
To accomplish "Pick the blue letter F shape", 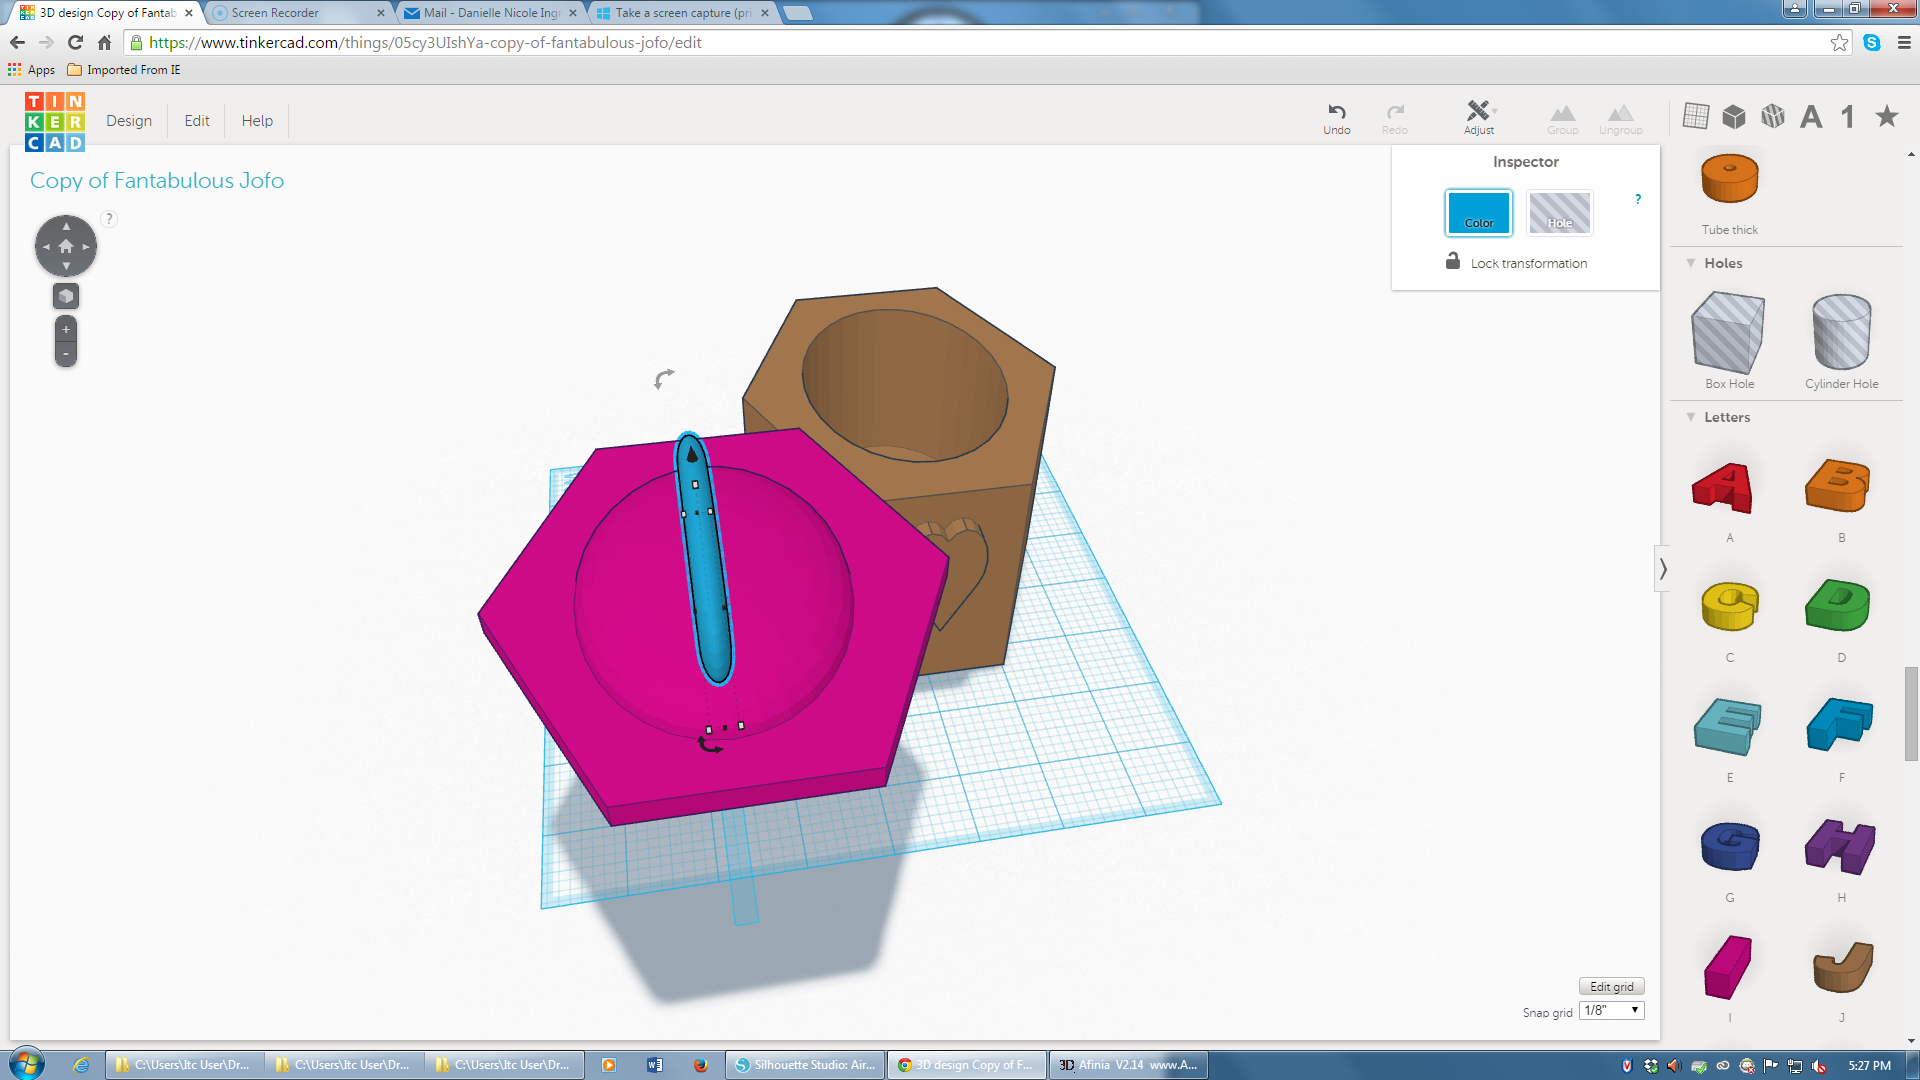I will [1839, 724].
